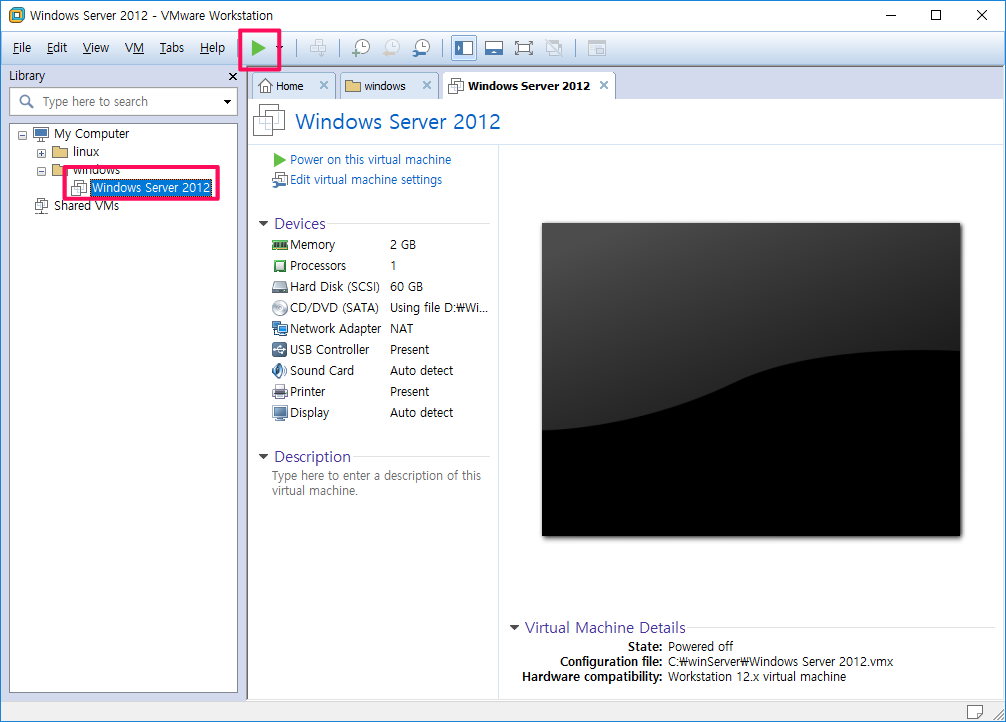Enter full screen mode icon

(524, 48)
